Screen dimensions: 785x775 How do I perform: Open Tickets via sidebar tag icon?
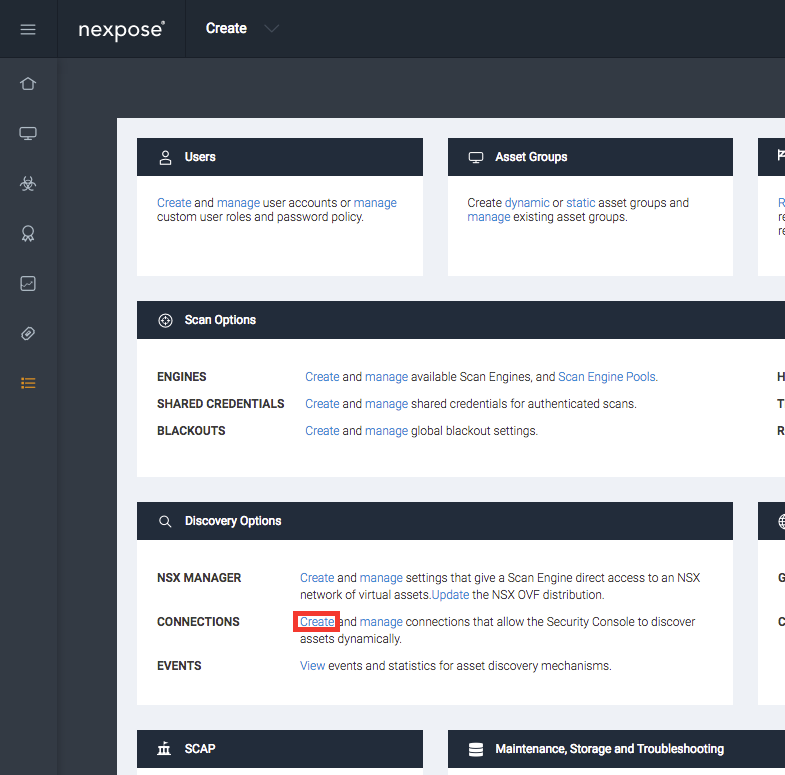click(28, 334)
